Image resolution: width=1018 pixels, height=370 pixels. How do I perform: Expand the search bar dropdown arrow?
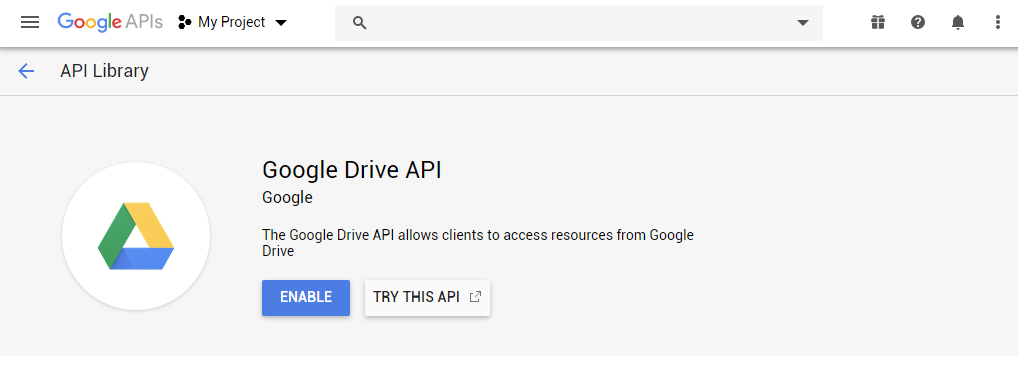(x=802, y=23)
